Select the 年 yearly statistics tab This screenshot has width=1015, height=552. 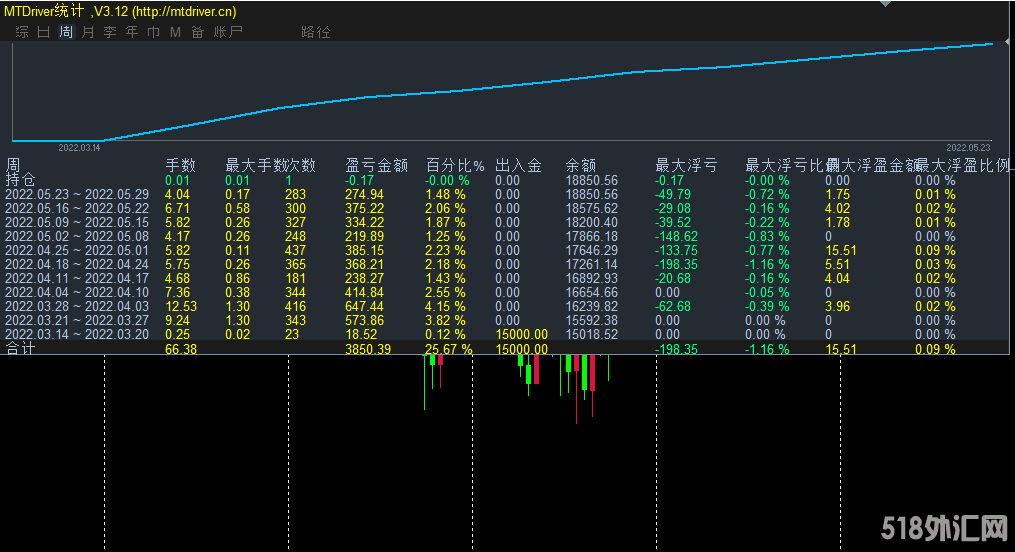click(132, 32)
